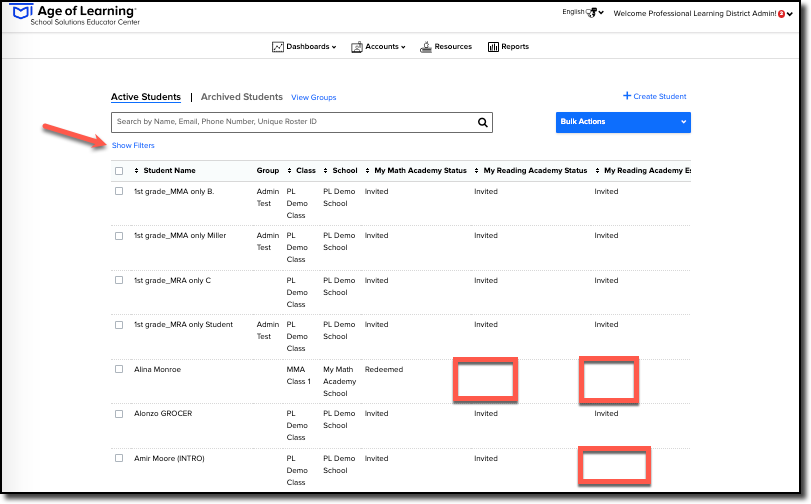Click the Group column header
The height and width of the screenshot is (504, 811).
pos(267,171)
